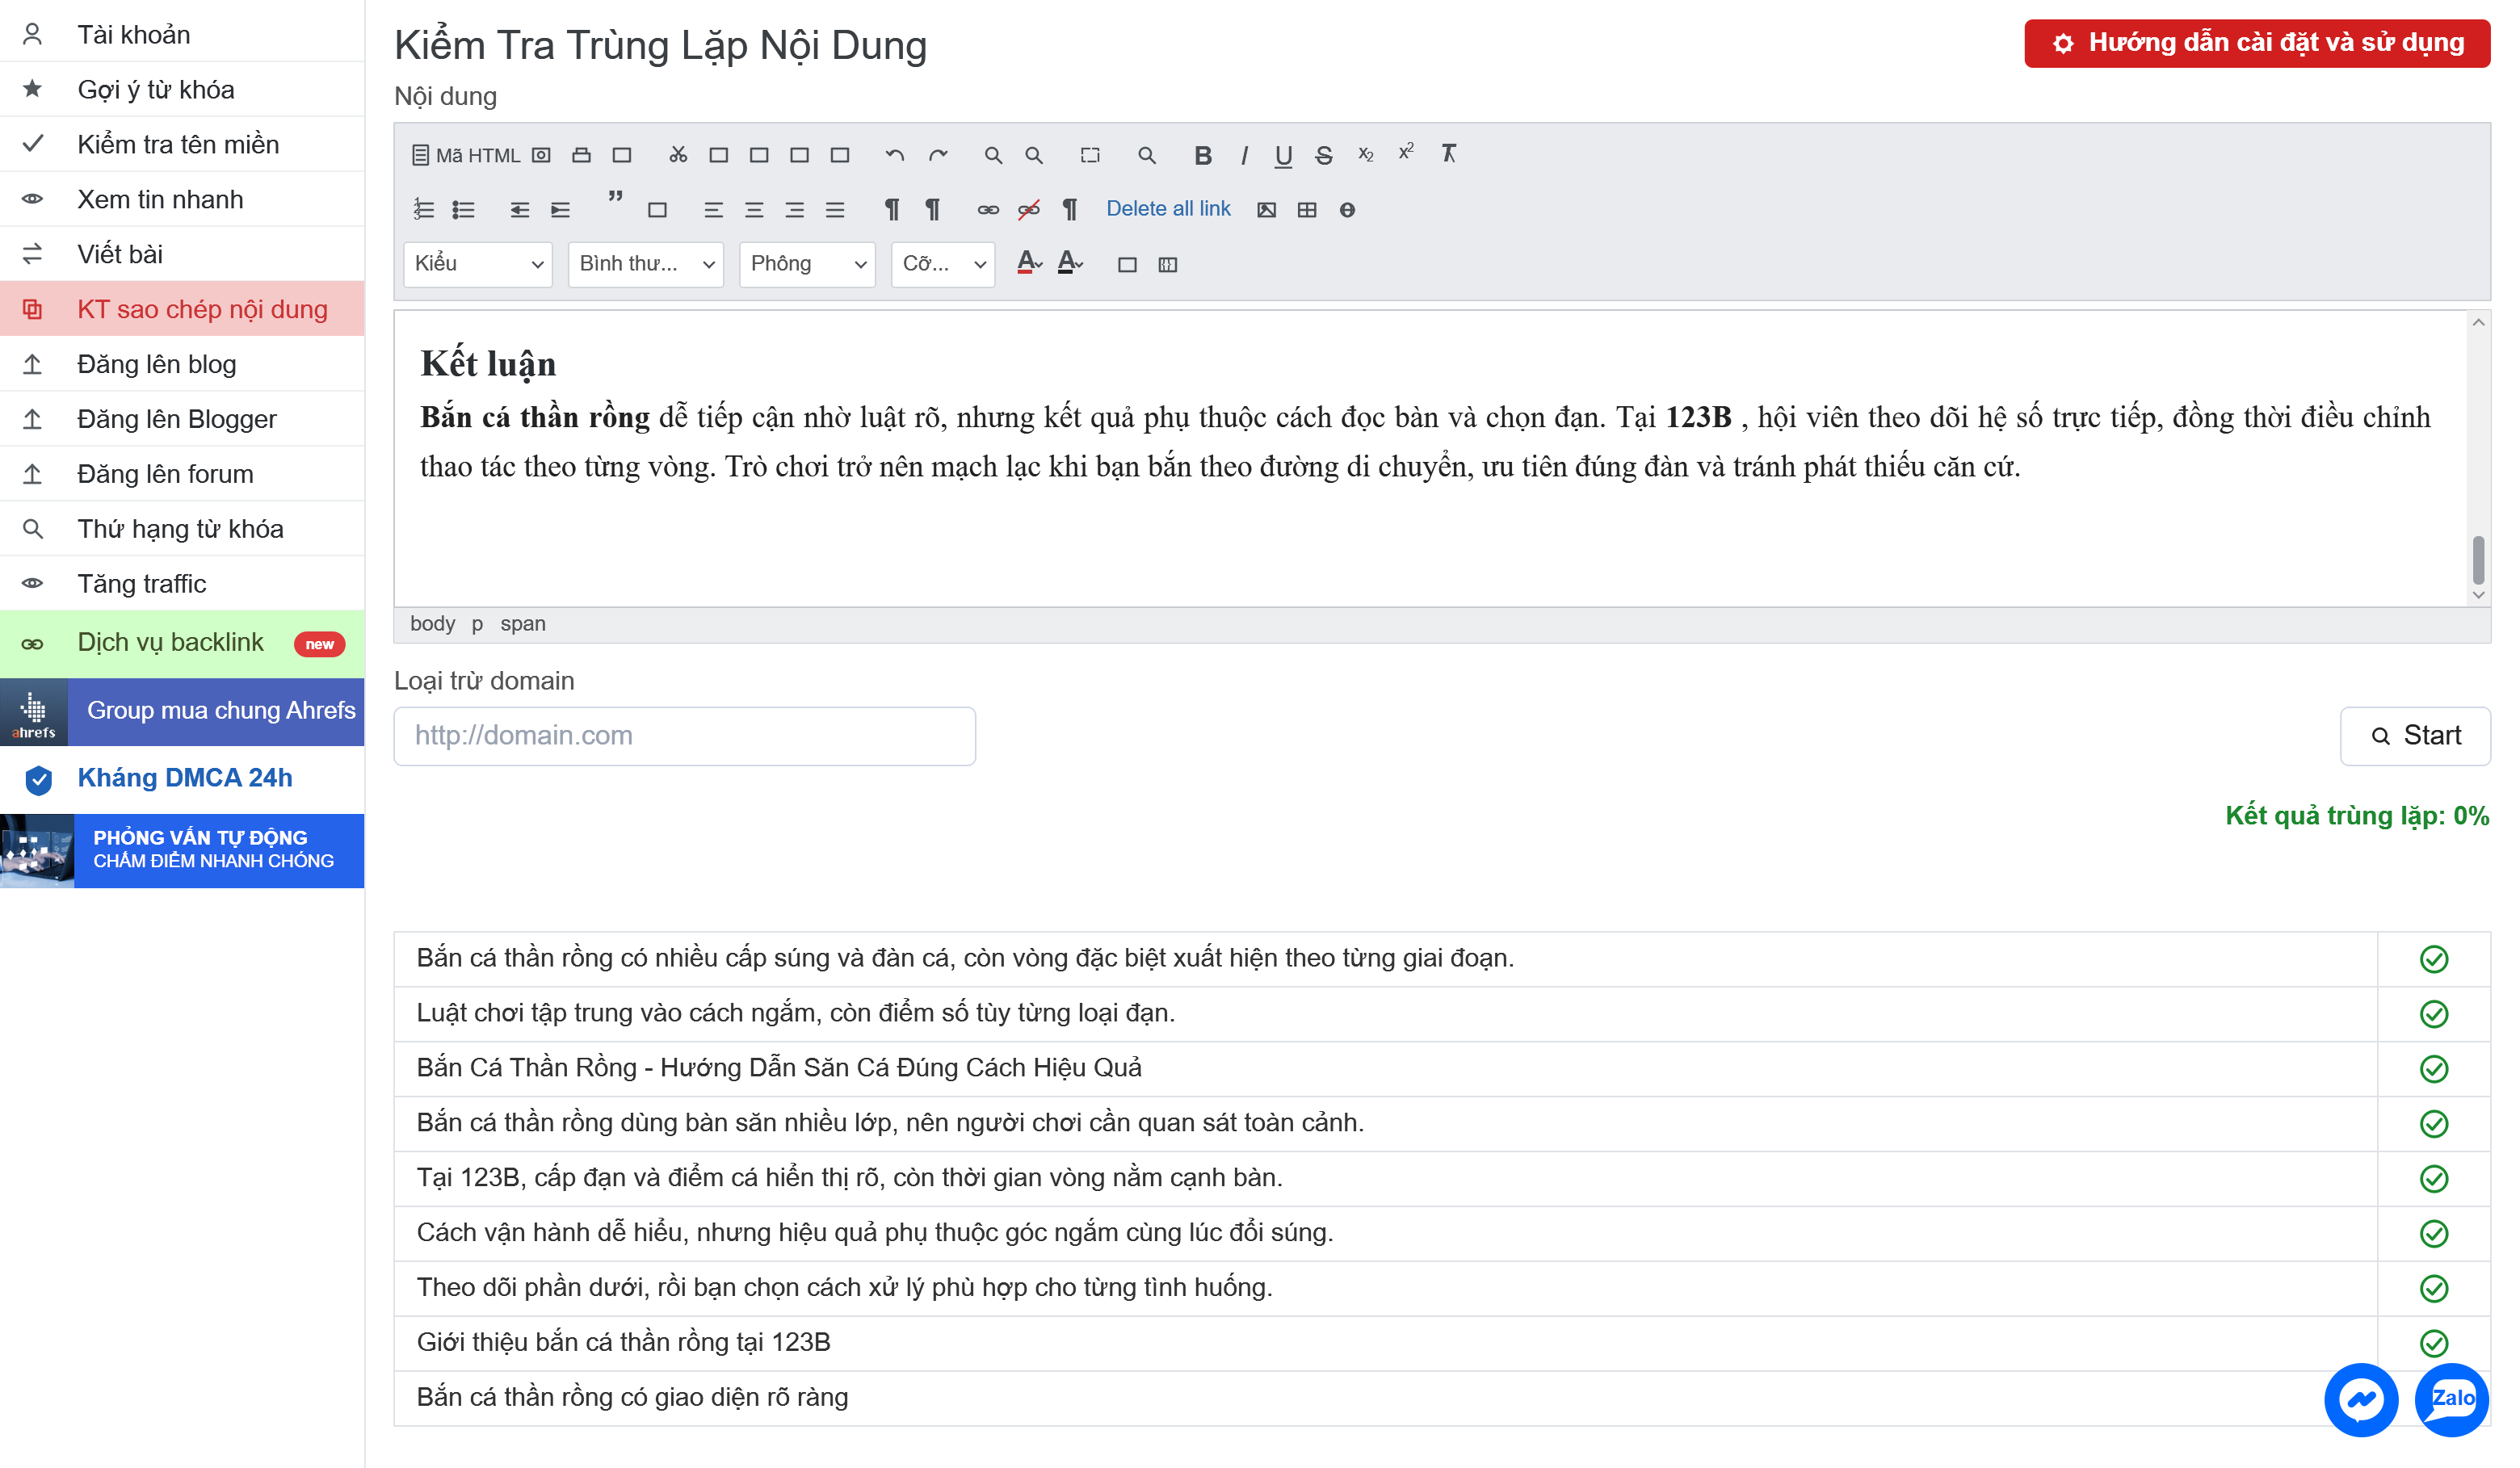Click the print icon in editor toolbar
The height and width of the screenshot is (1468, 2520).
click(x=581, y=155)
